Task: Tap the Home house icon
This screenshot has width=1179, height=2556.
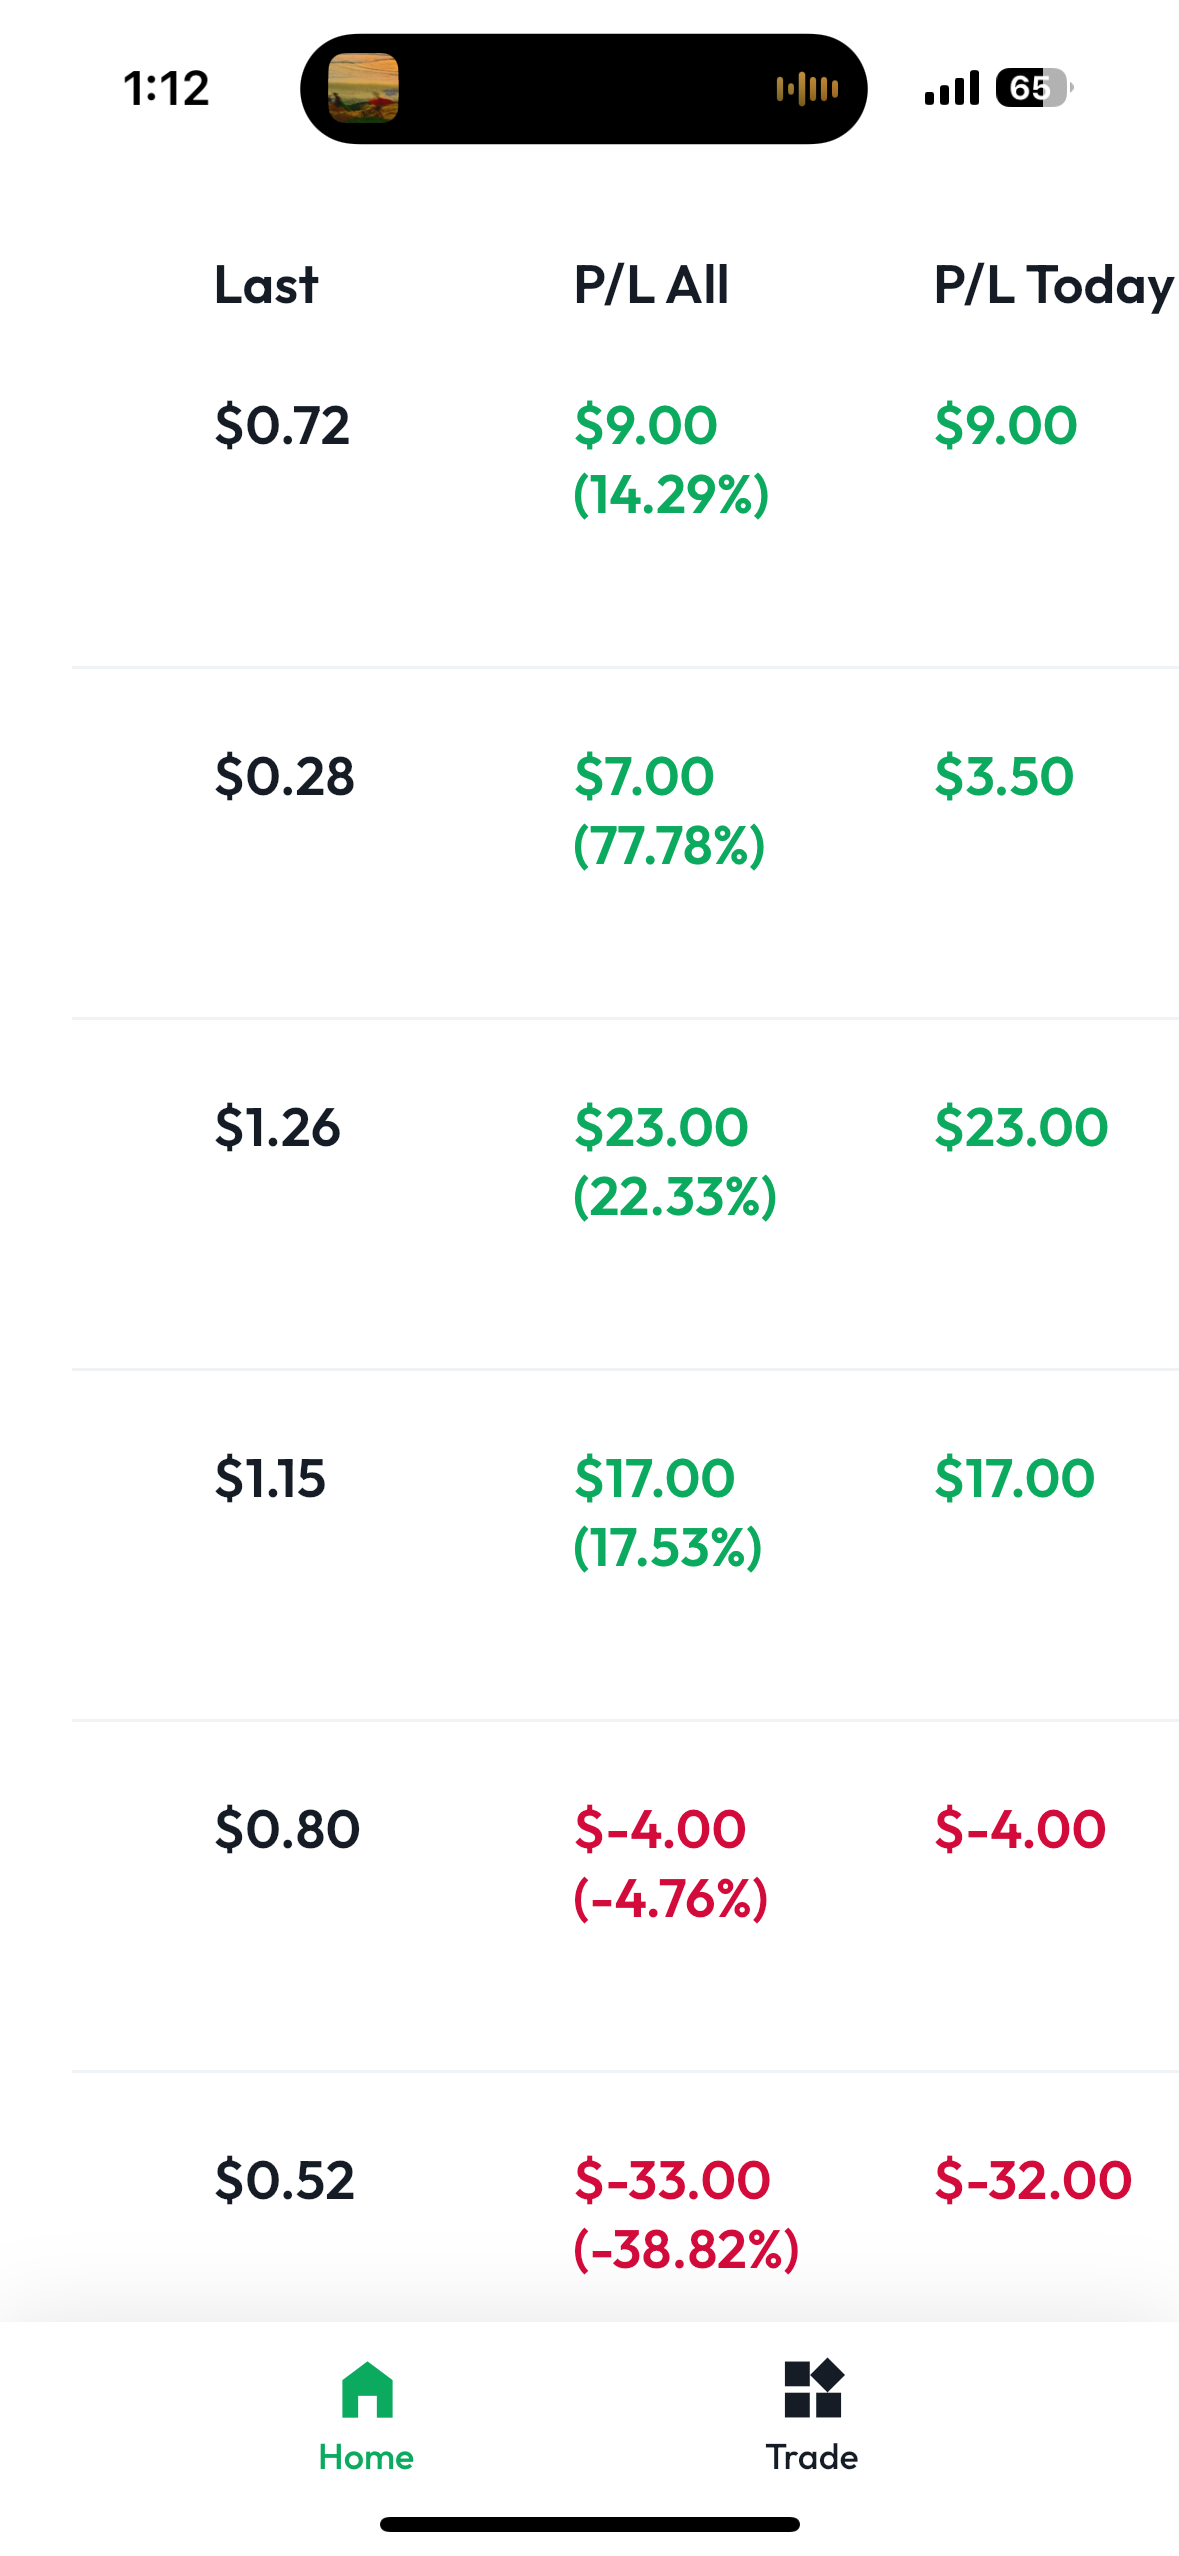Action: click(x=367, y=2389)
